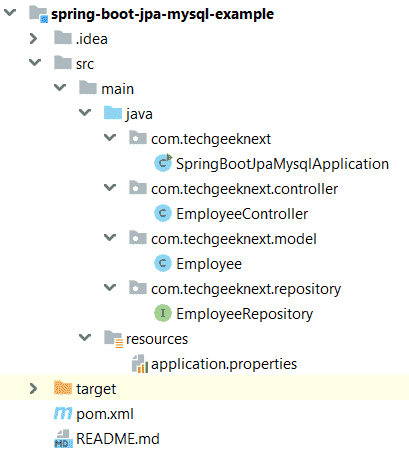The width and height of the screenshot is (409, 454).
Task: Click the orange target folder icon
Action: point(63,388)
